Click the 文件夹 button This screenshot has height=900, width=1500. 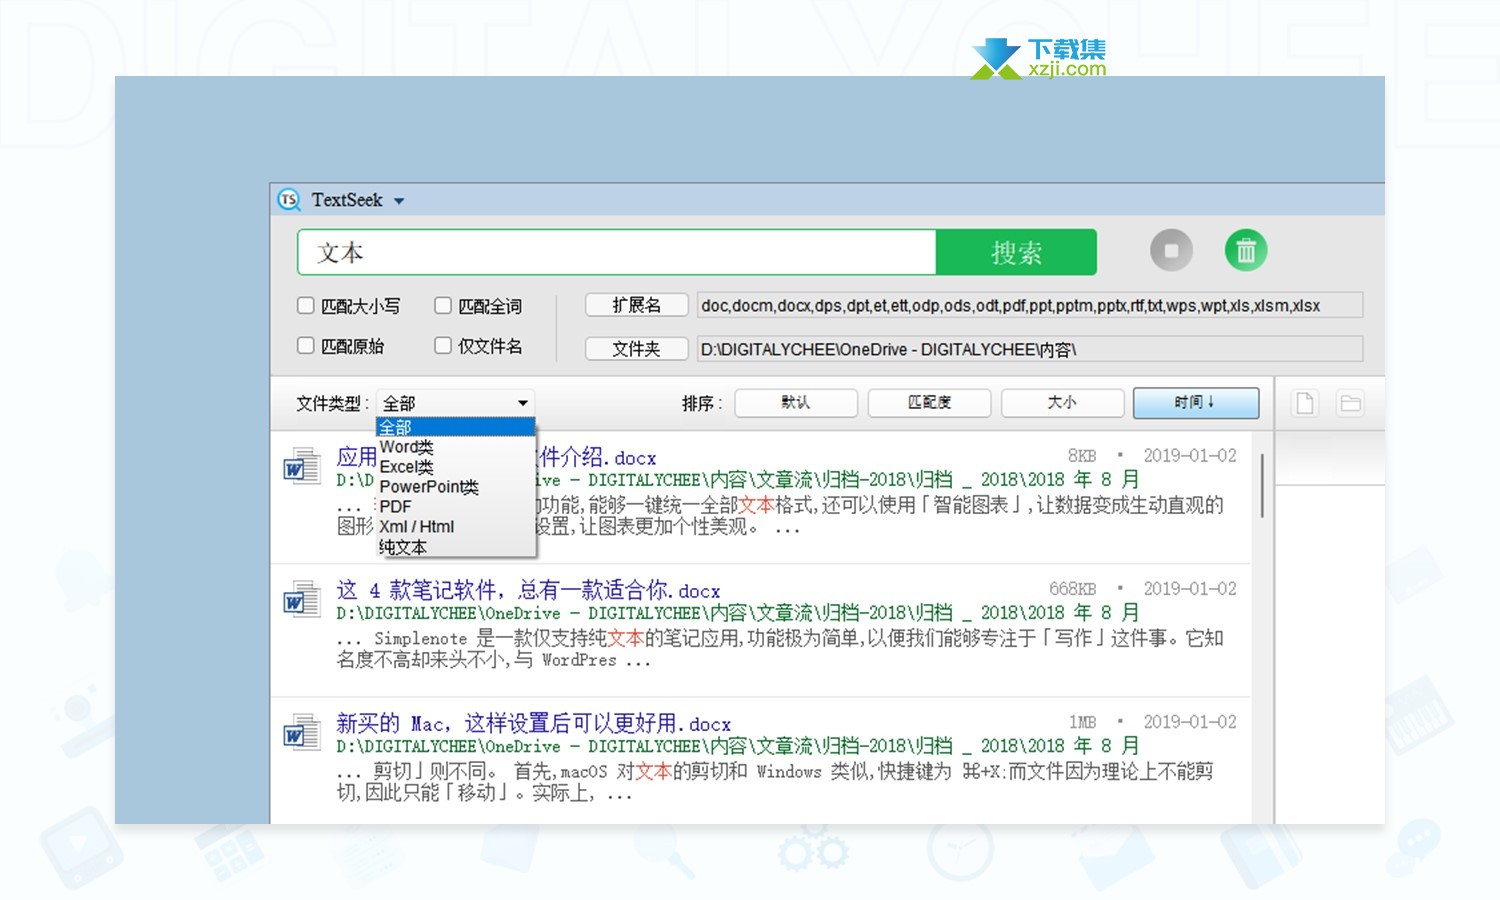637,349
